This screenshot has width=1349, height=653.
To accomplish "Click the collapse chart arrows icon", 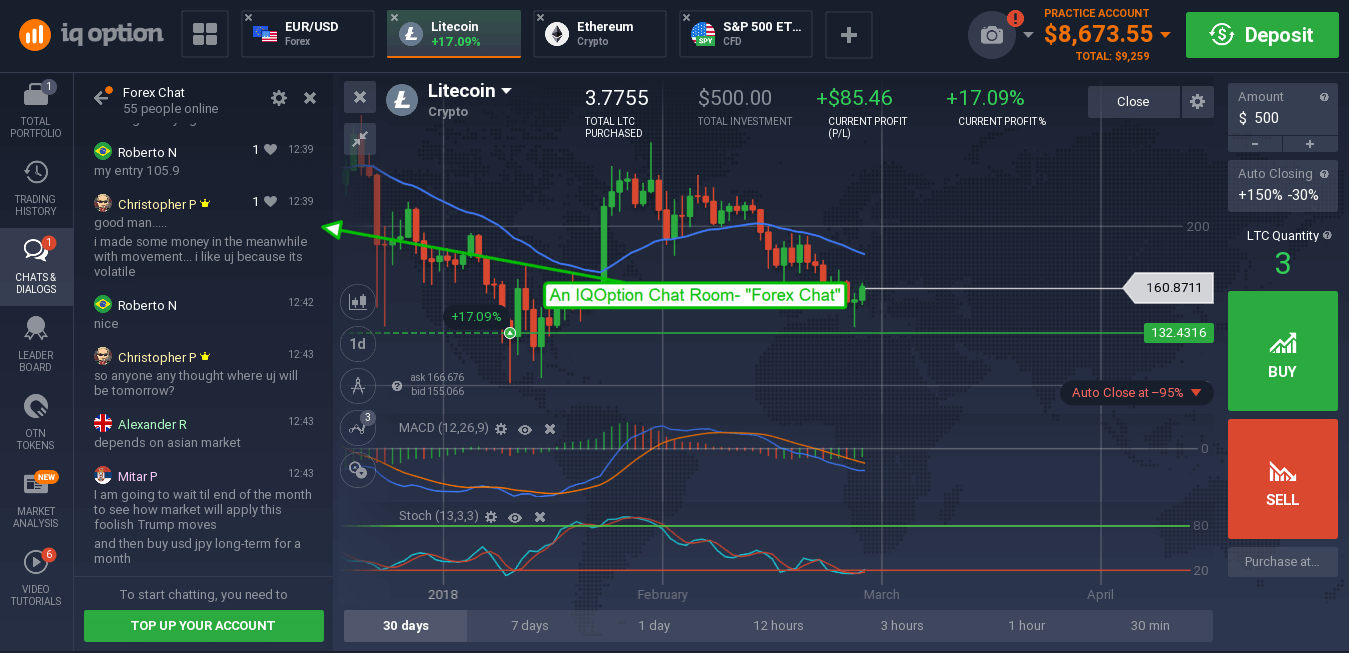I will pyautogui.click(x=360, y=138).
